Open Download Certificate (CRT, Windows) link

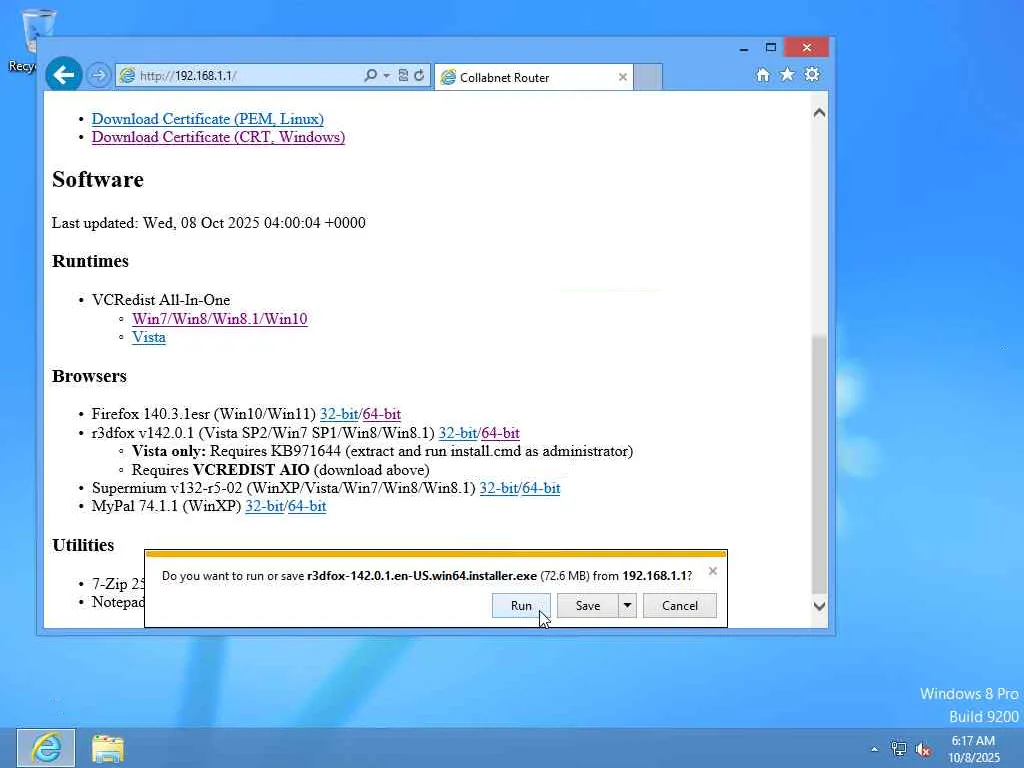coord(218,137)
